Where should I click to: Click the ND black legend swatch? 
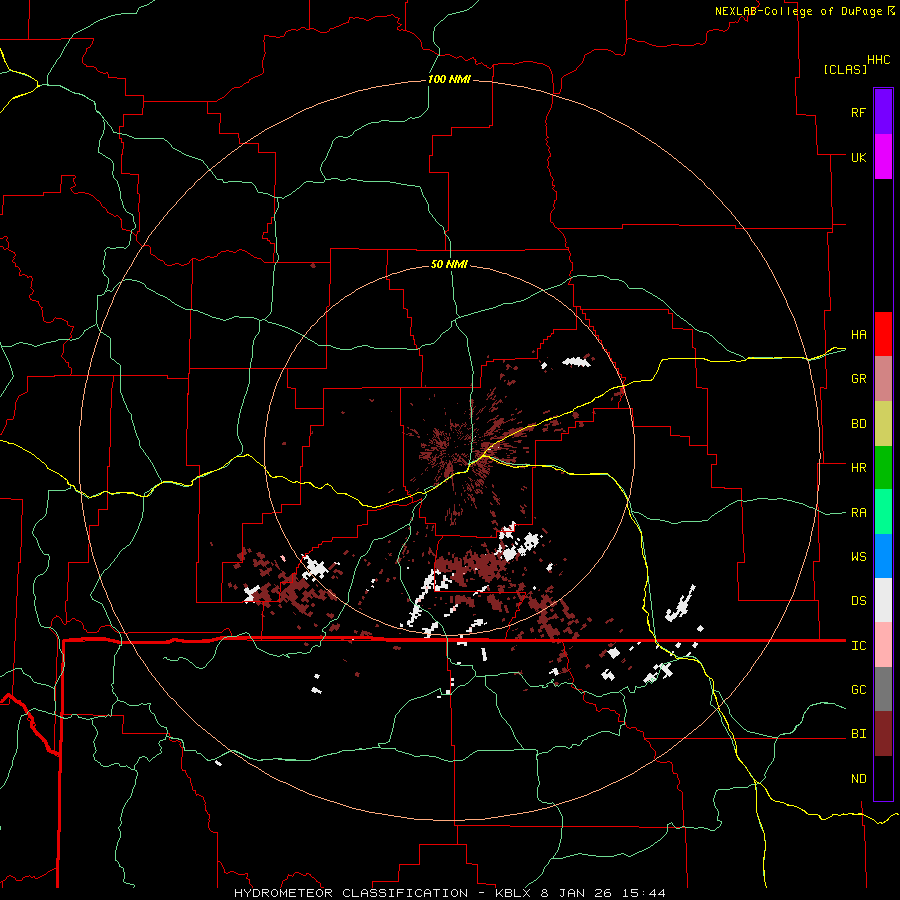[883, 778]
